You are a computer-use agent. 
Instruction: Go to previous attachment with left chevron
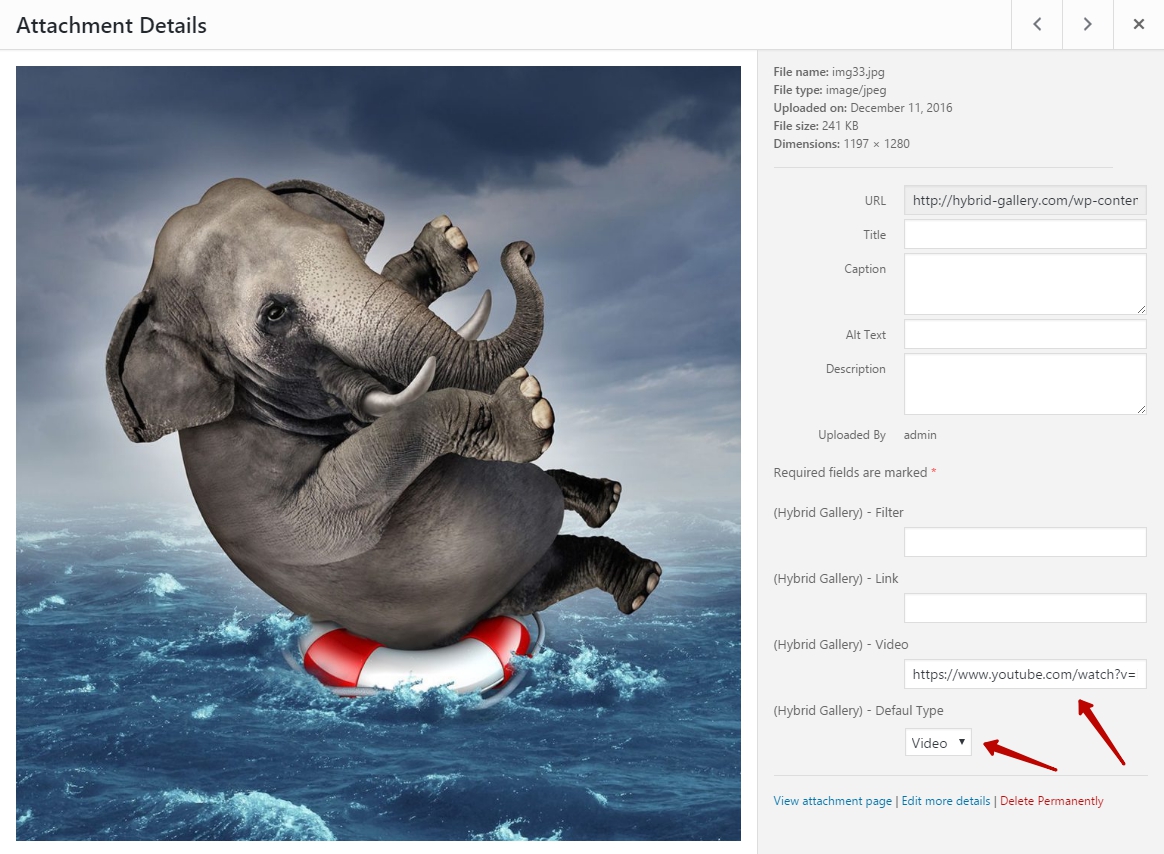pyautogui.click(x=1037, y=25)
